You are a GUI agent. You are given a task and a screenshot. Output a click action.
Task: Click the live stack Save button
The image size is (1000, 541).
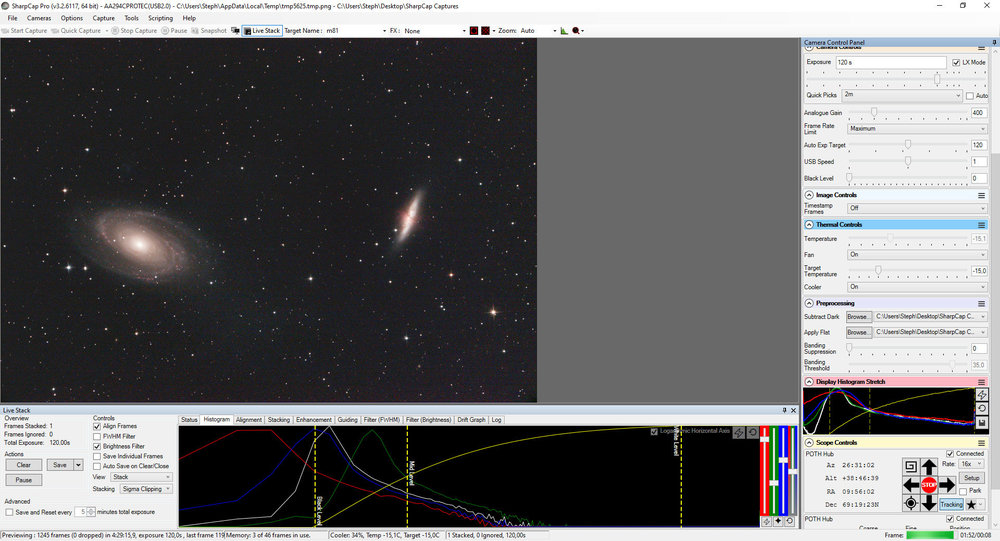coord(60,465)
